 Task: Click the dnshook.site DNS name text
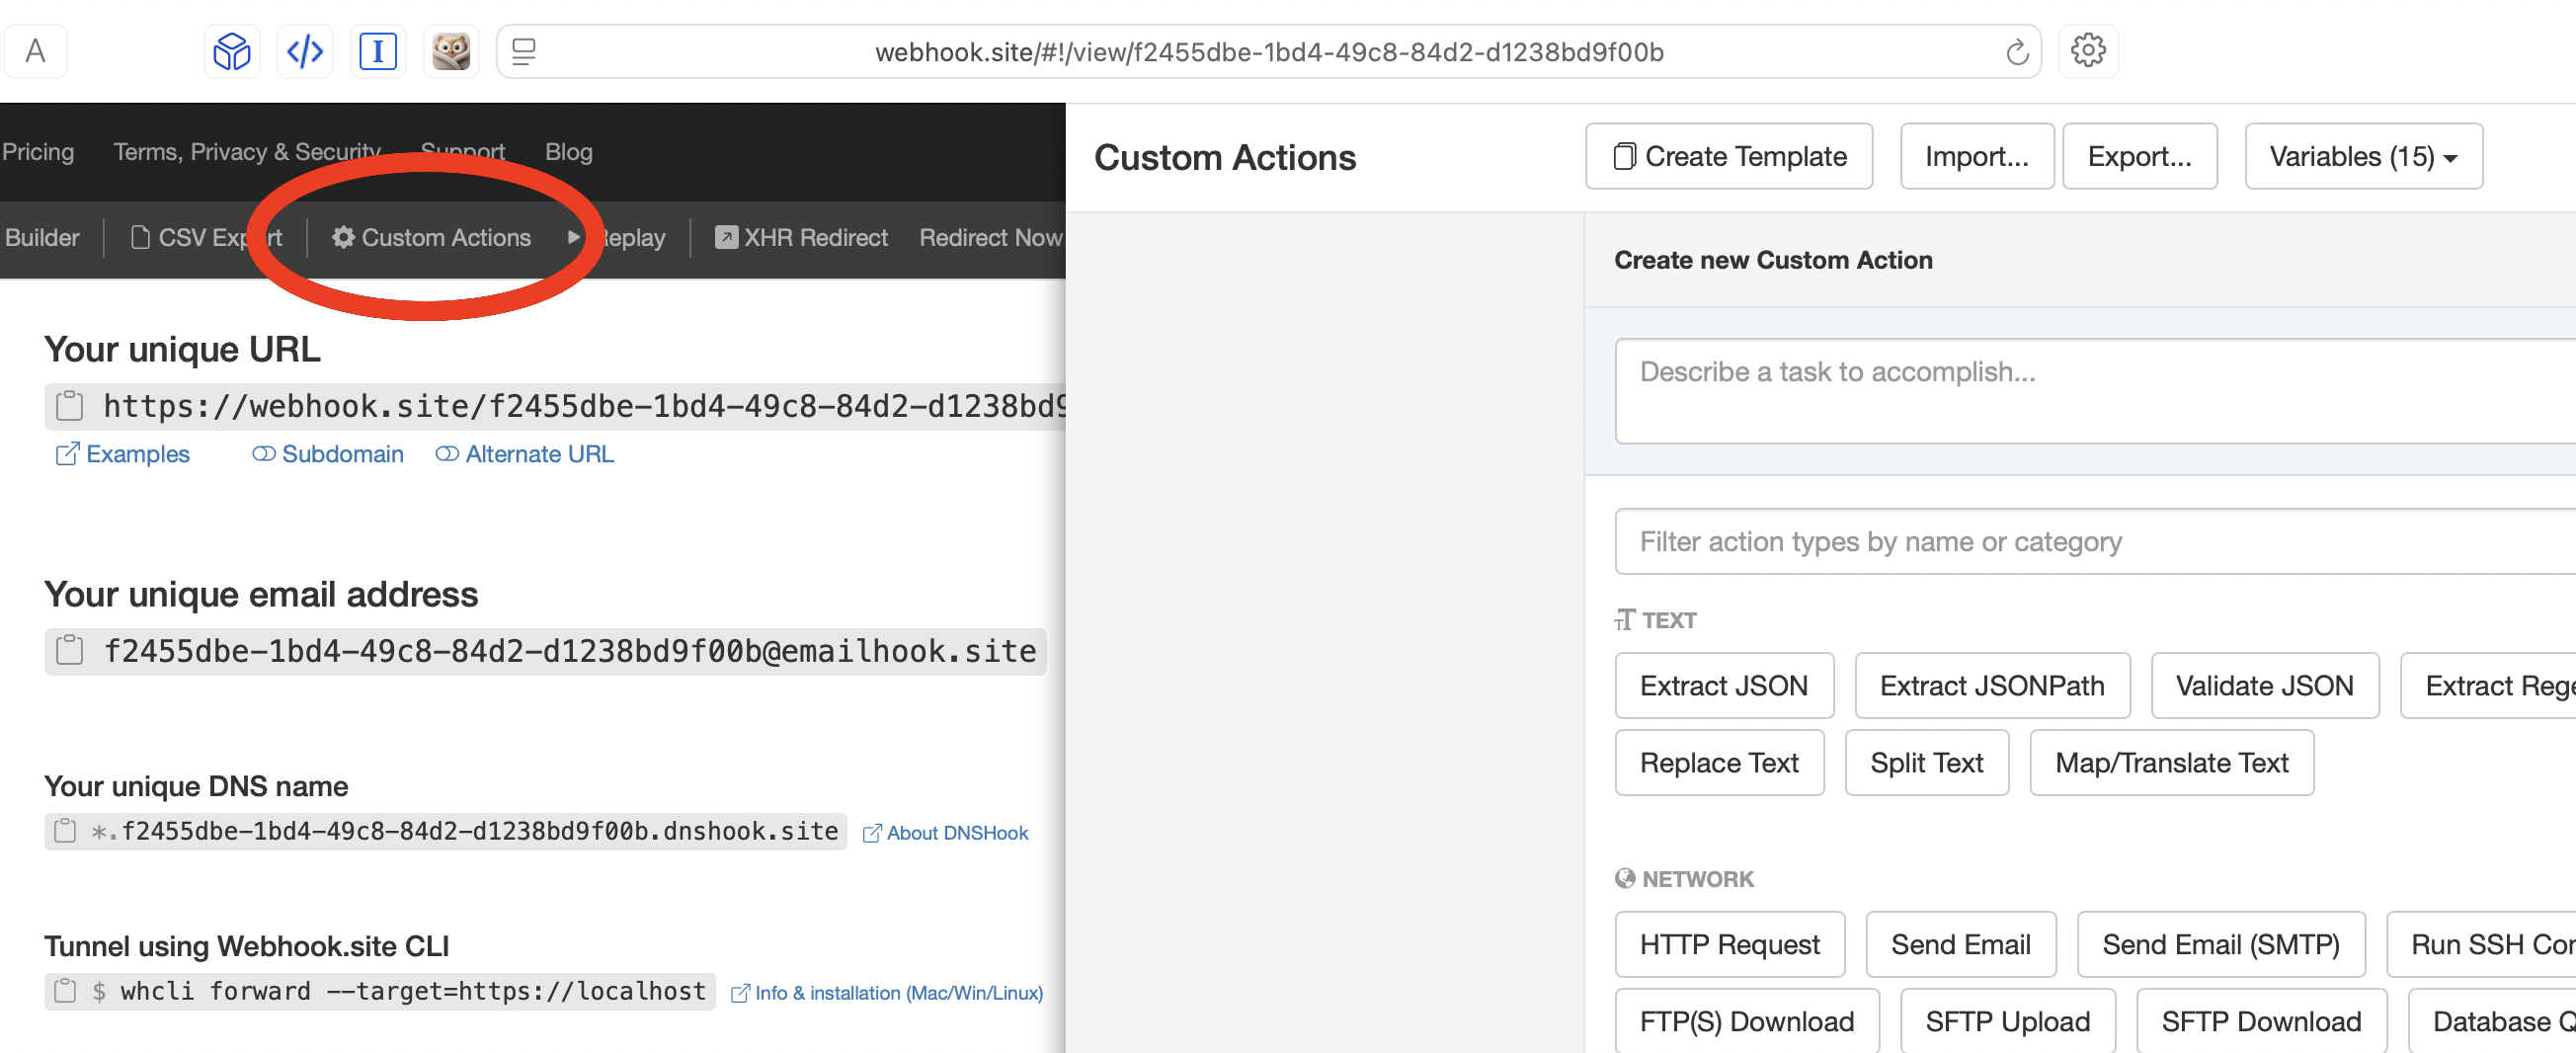[x=464, y=831]
